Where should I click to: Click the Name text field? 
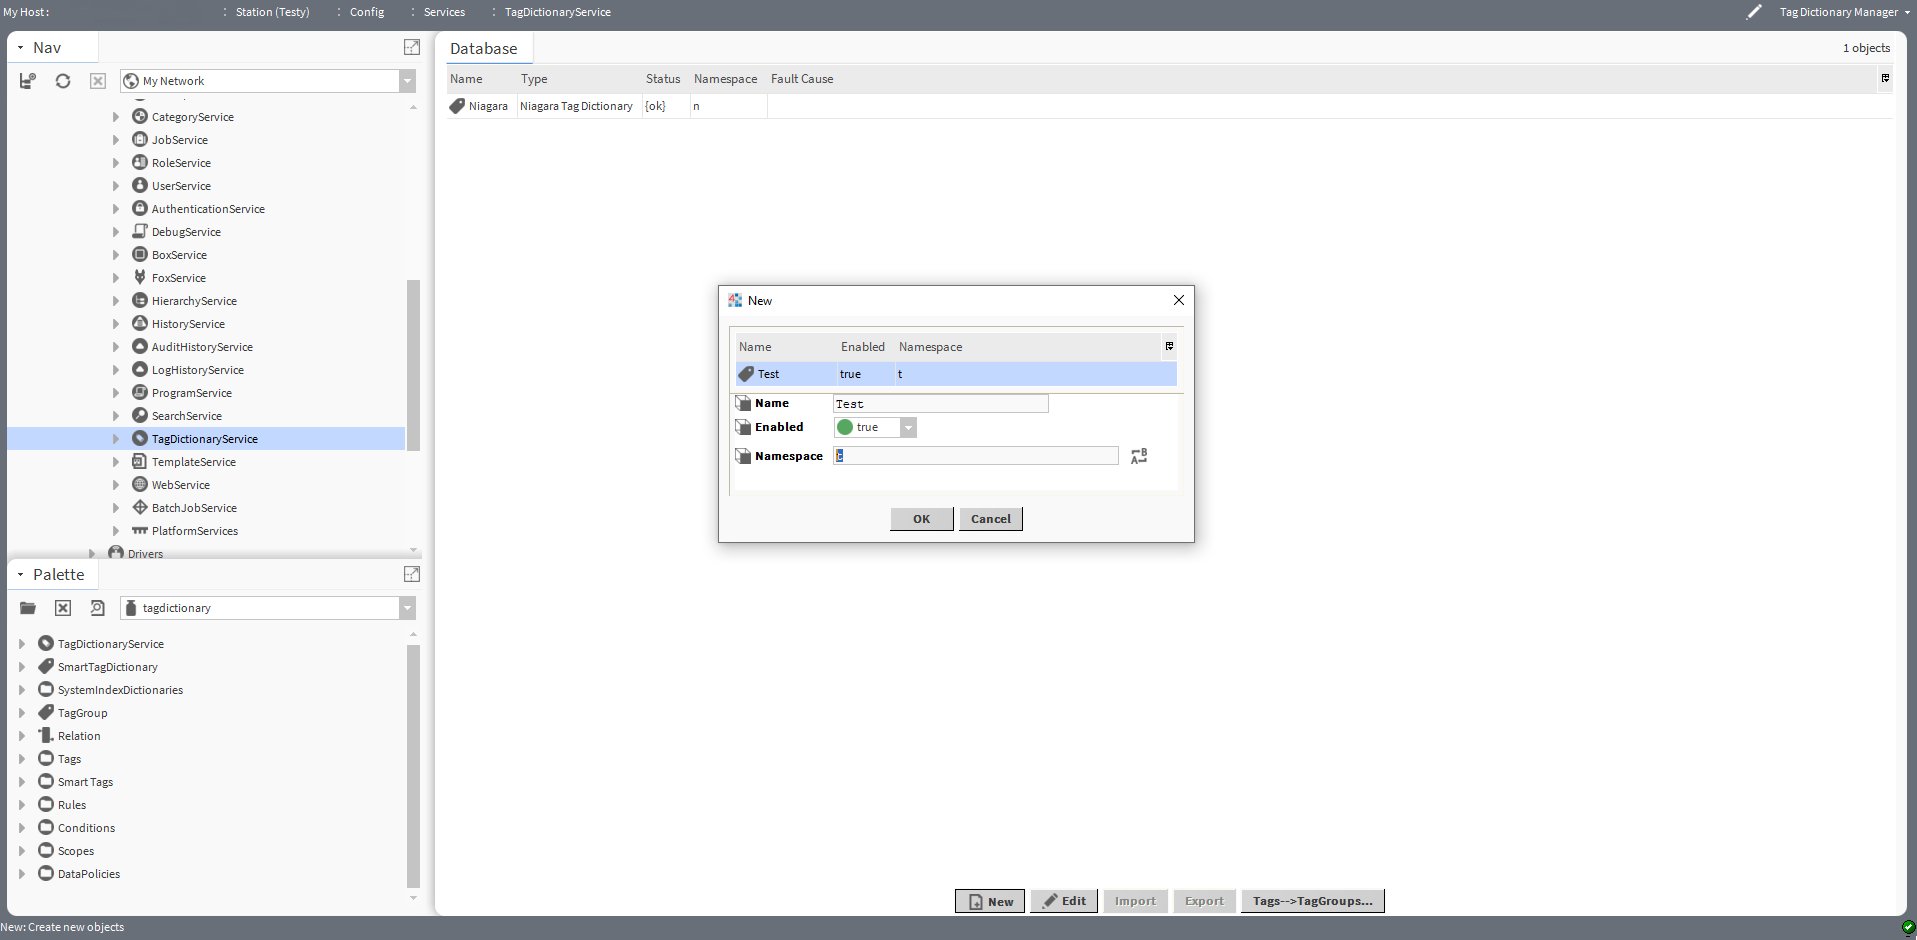pos(940,404)
